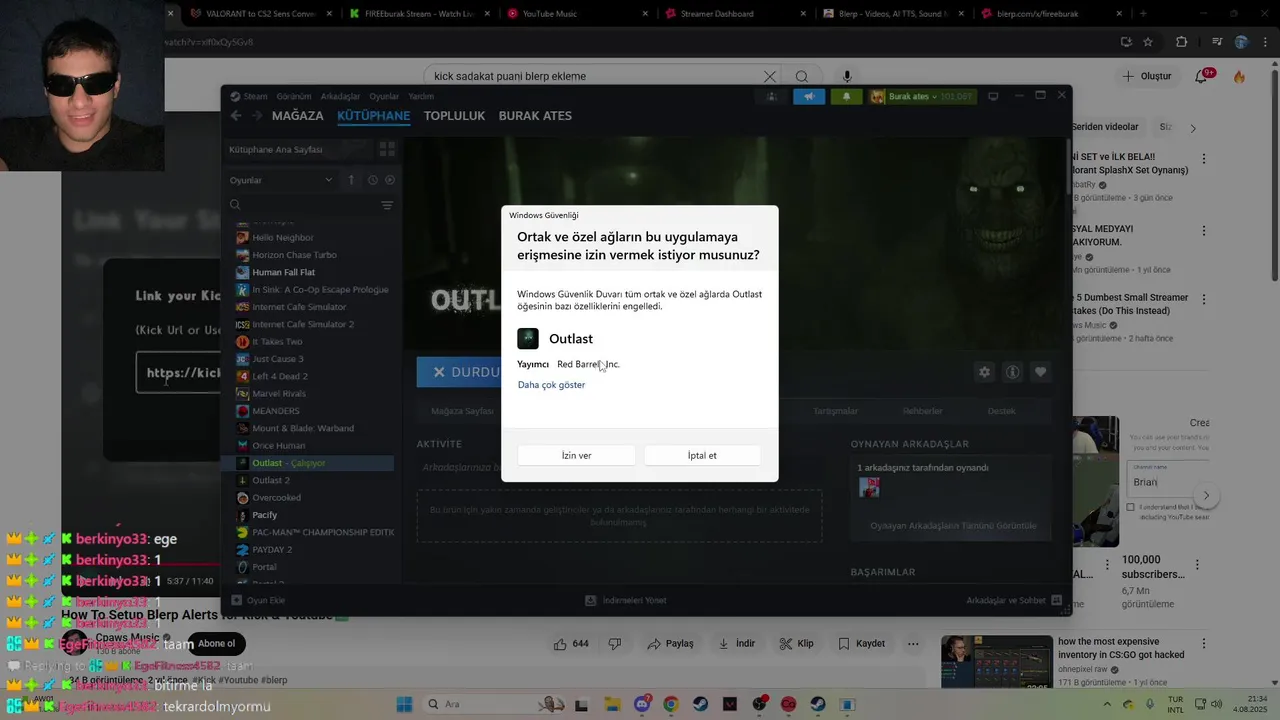This screenshot has width=1280, height=720.
Task: Click Oluştur create button on YouTube
Action: click(x=1147, y=76)
